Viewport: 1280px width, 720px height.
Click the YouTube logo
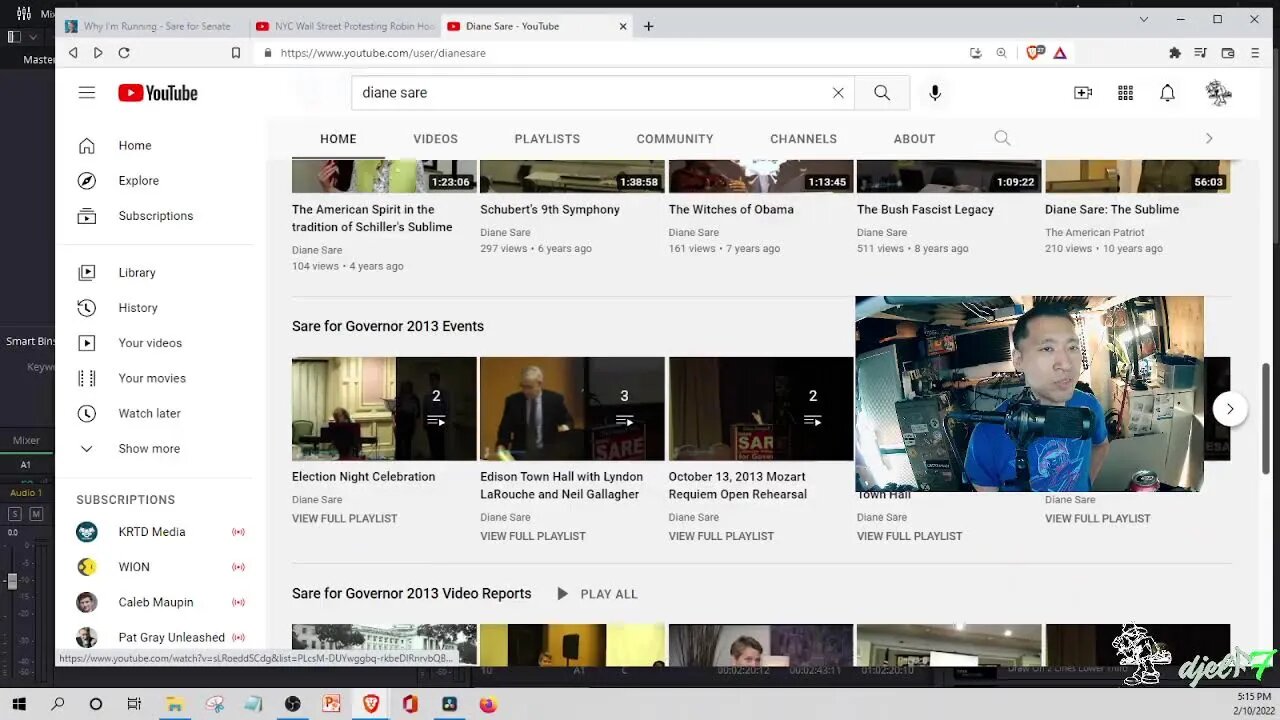(158, 93)
